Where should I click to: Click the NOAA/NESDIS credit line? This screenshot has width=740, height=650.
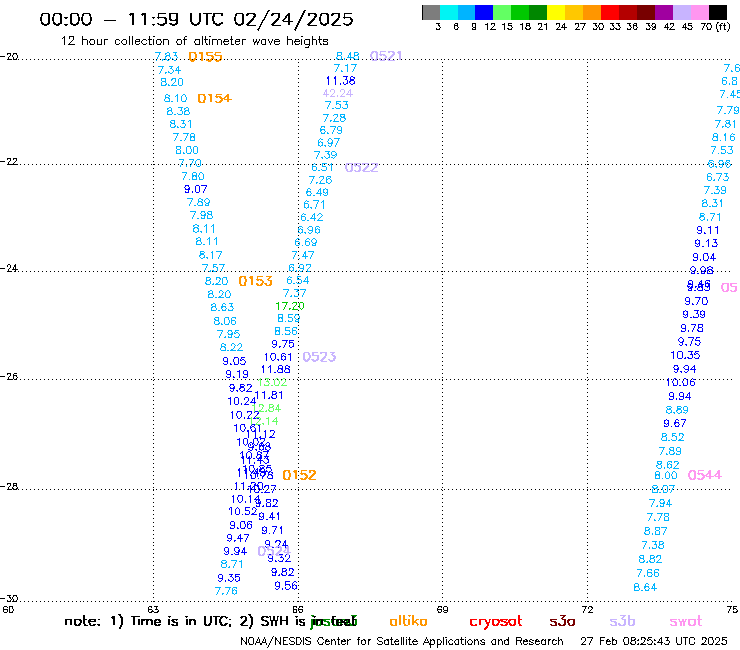[x=402, y=642]
